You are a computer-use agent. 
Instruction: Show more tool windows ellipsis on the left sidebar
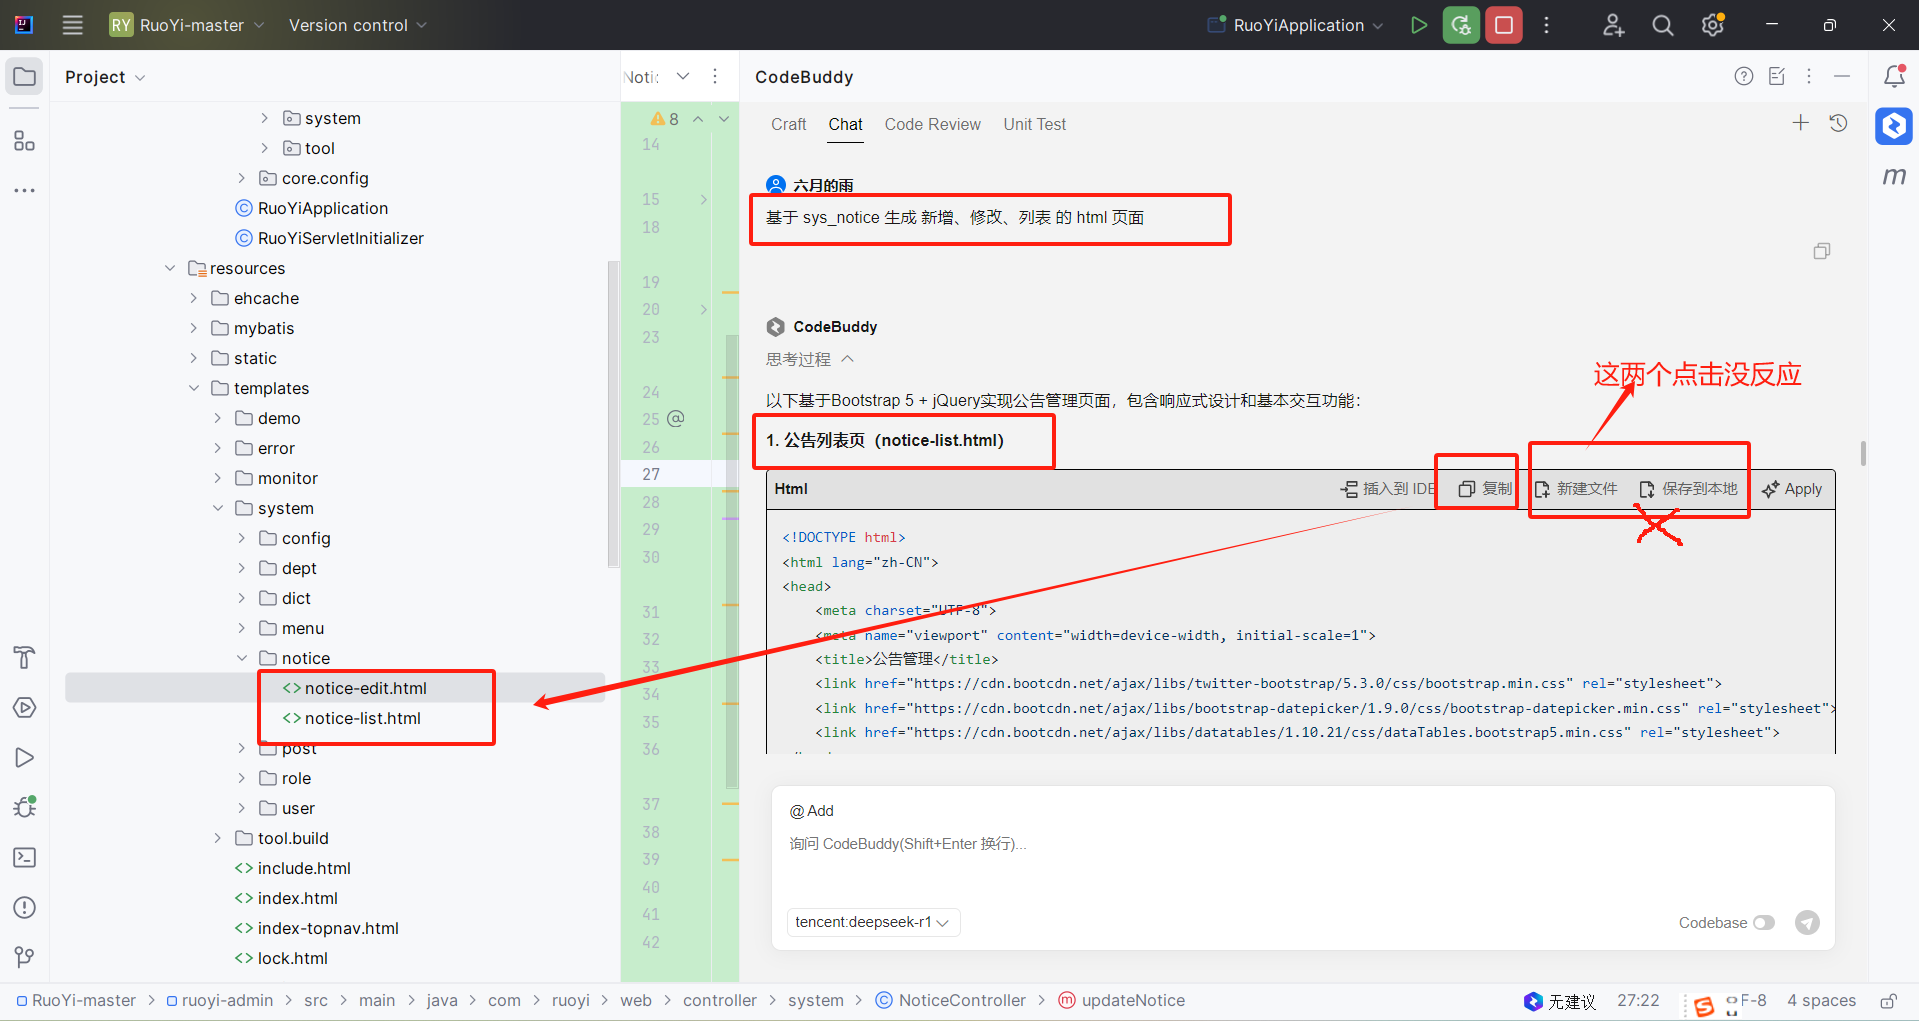[x=25, y=190]
